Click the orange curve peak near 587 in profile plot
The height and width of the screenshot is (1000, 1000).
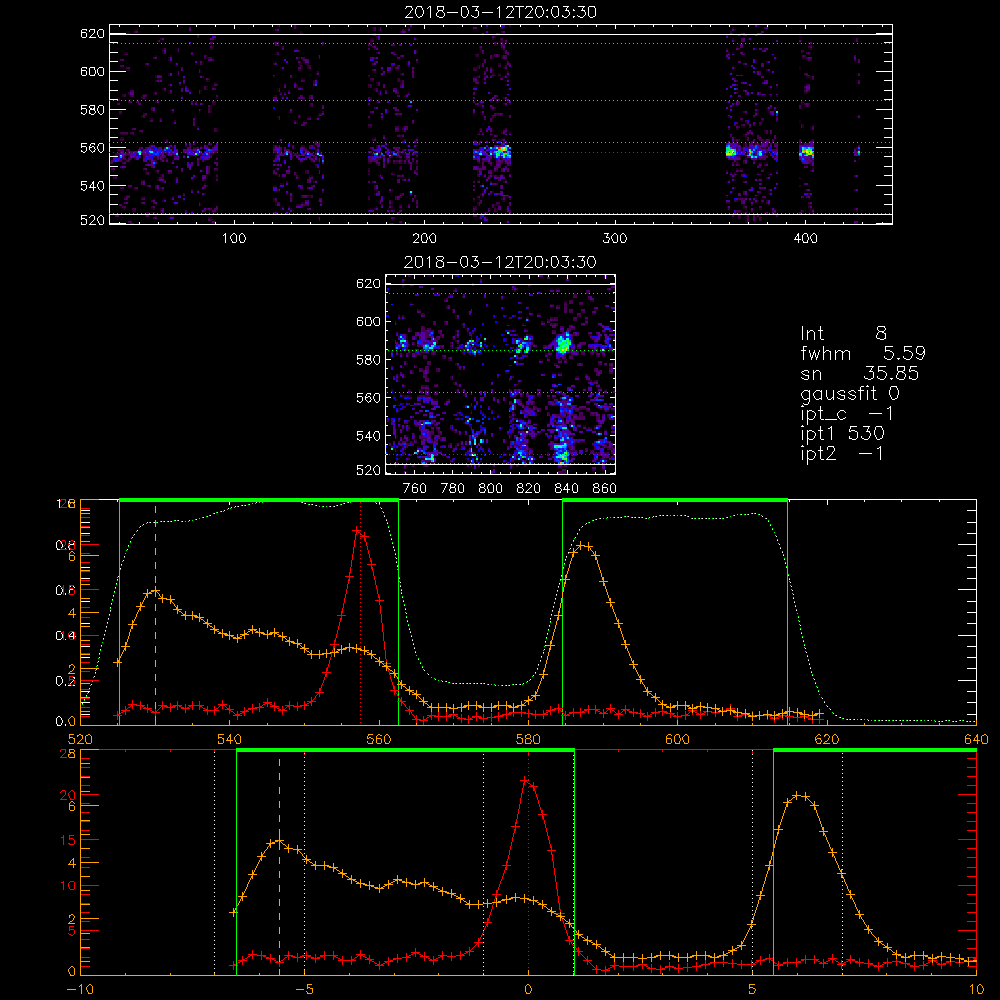click(582, 545)
